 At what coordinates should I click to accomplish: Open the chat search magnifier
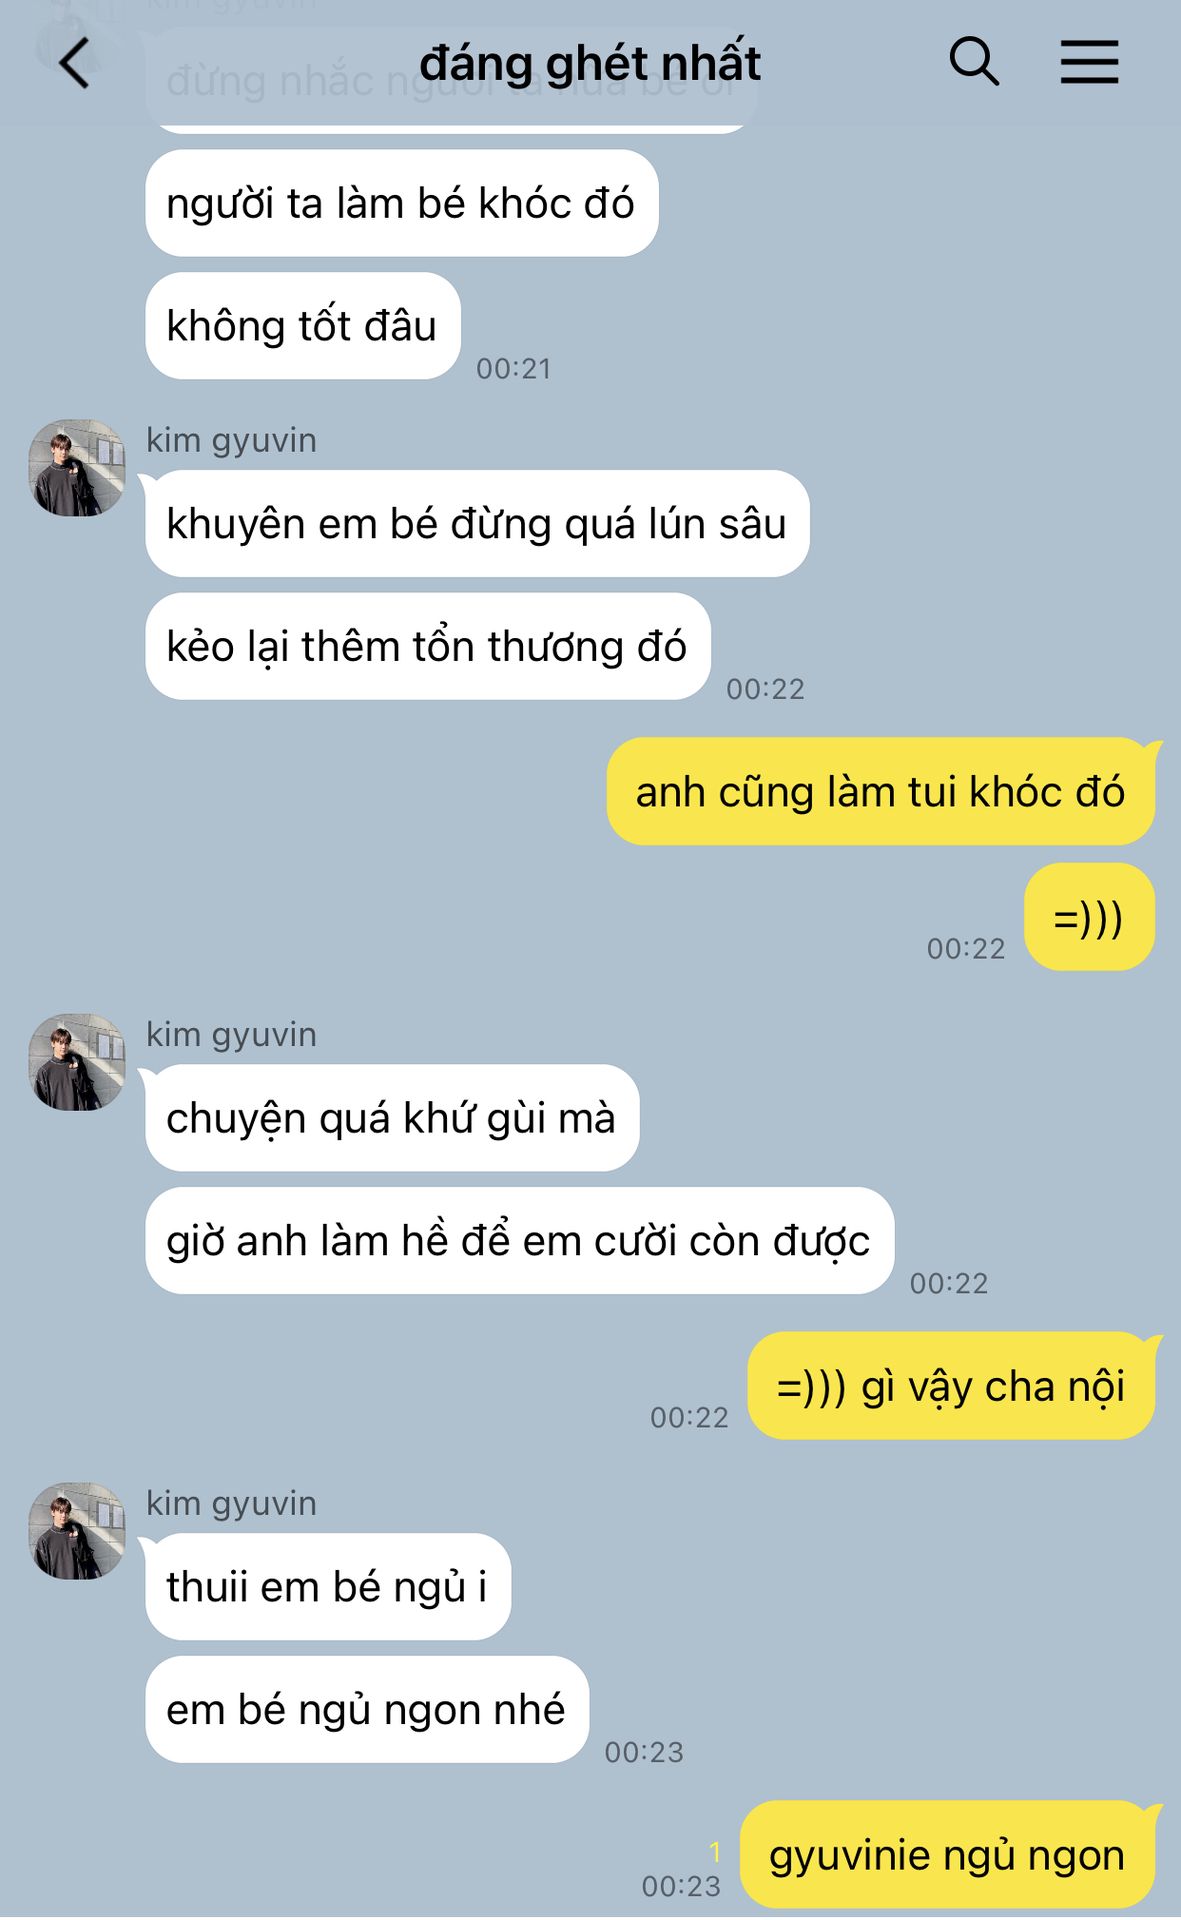coord(973,62)
